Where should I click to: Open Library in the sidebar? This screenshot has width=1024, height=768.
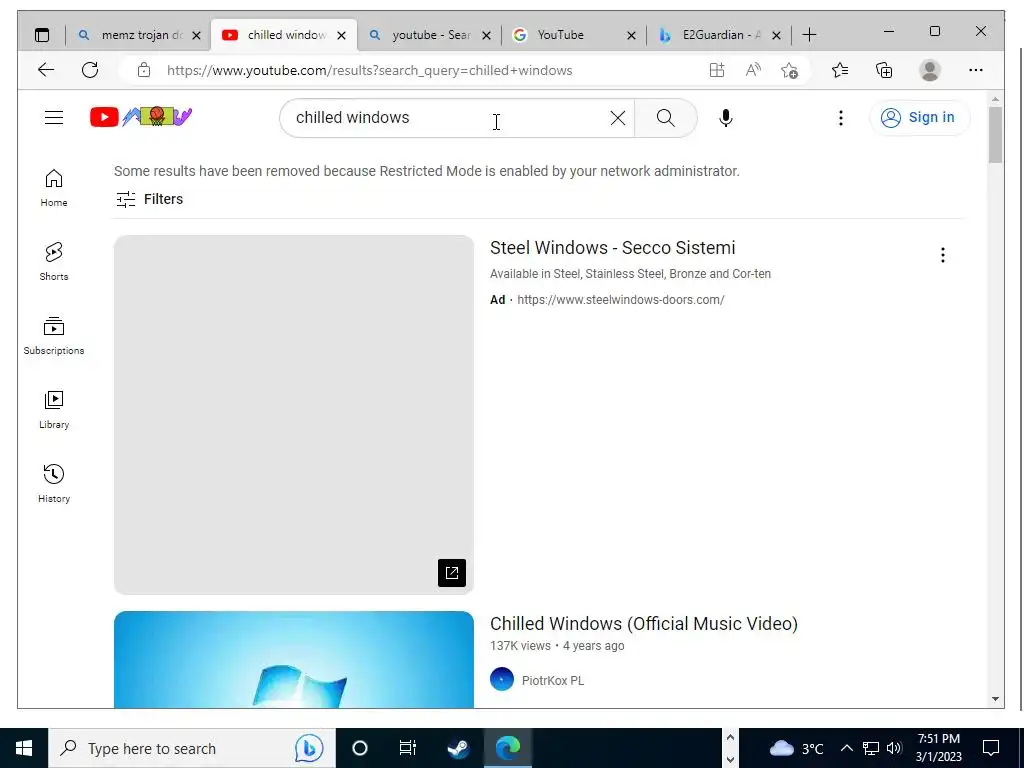click(x=54, y=409)
